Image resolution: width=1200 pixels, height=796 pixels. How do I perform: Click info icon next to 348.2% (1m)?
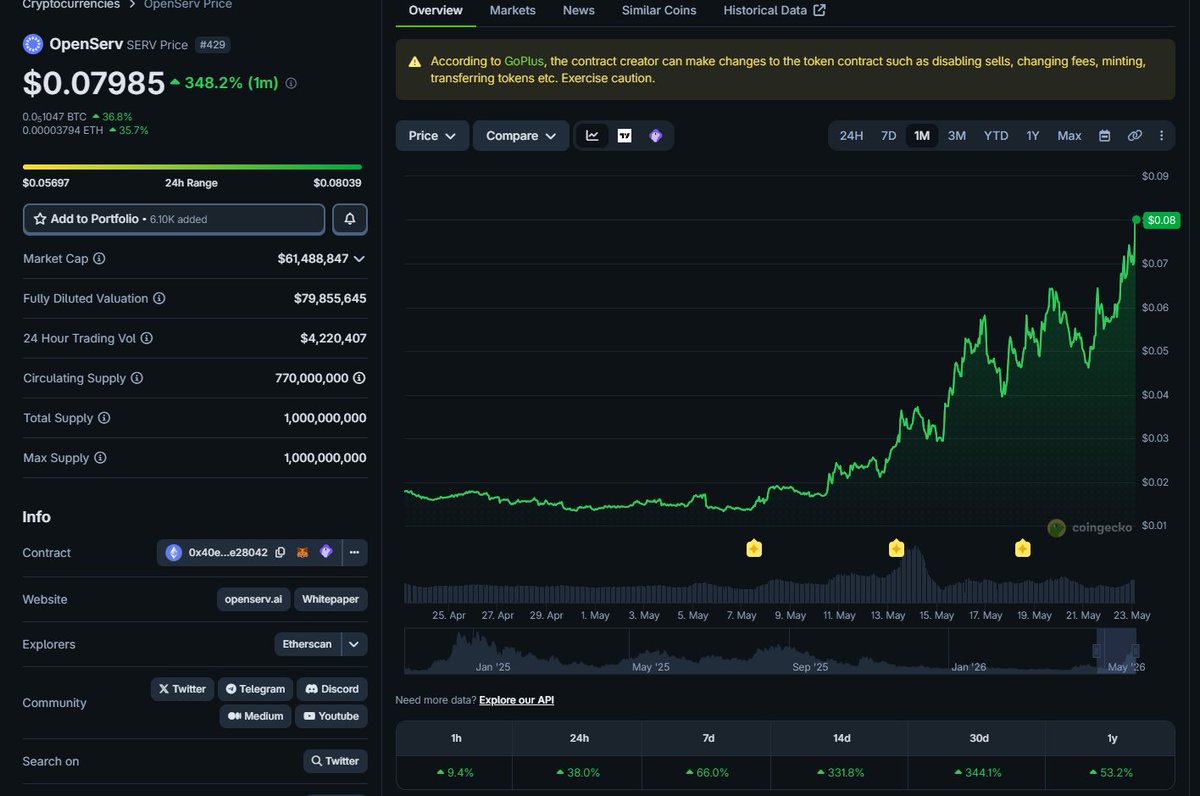point(291,84)
